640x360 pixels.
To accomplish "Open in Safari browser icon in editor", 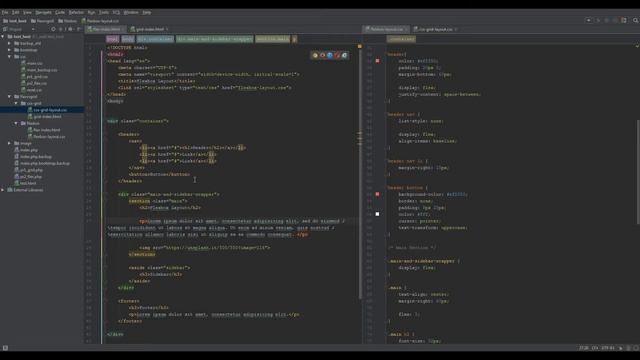I will [x=330, y=55].
